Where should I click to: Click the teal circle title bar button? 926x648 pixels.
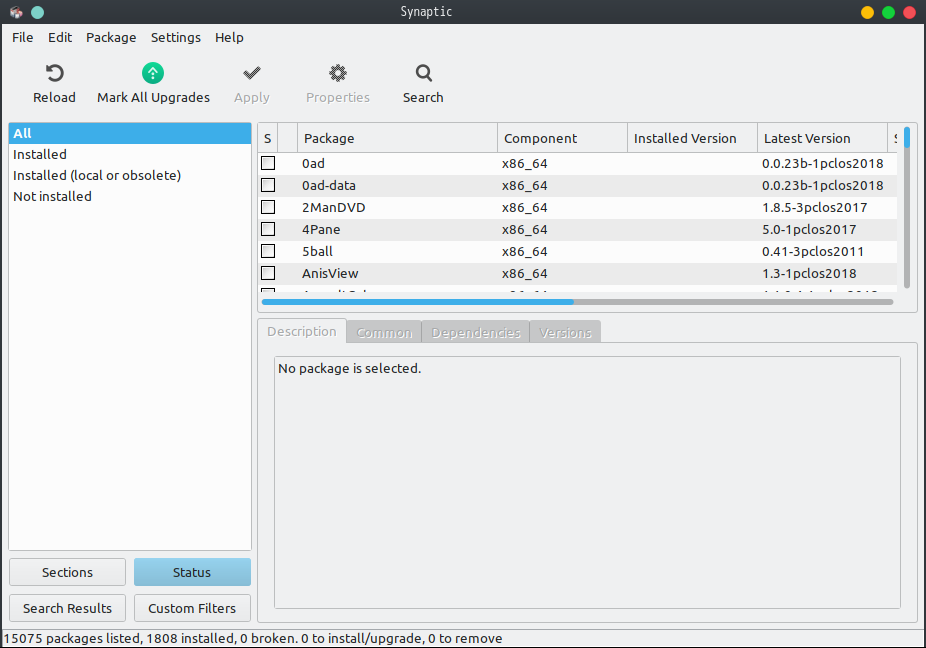37,12
